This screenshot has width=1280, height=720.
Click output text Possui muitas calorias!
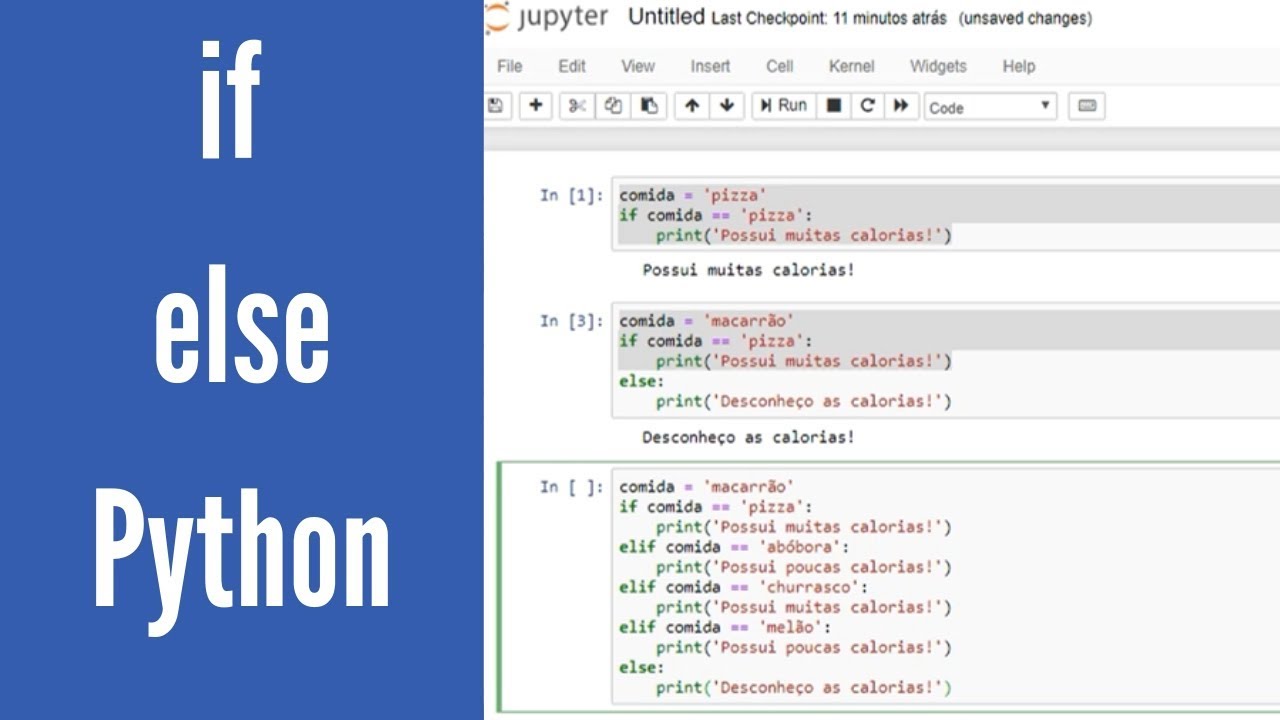(x=749, y=270)
